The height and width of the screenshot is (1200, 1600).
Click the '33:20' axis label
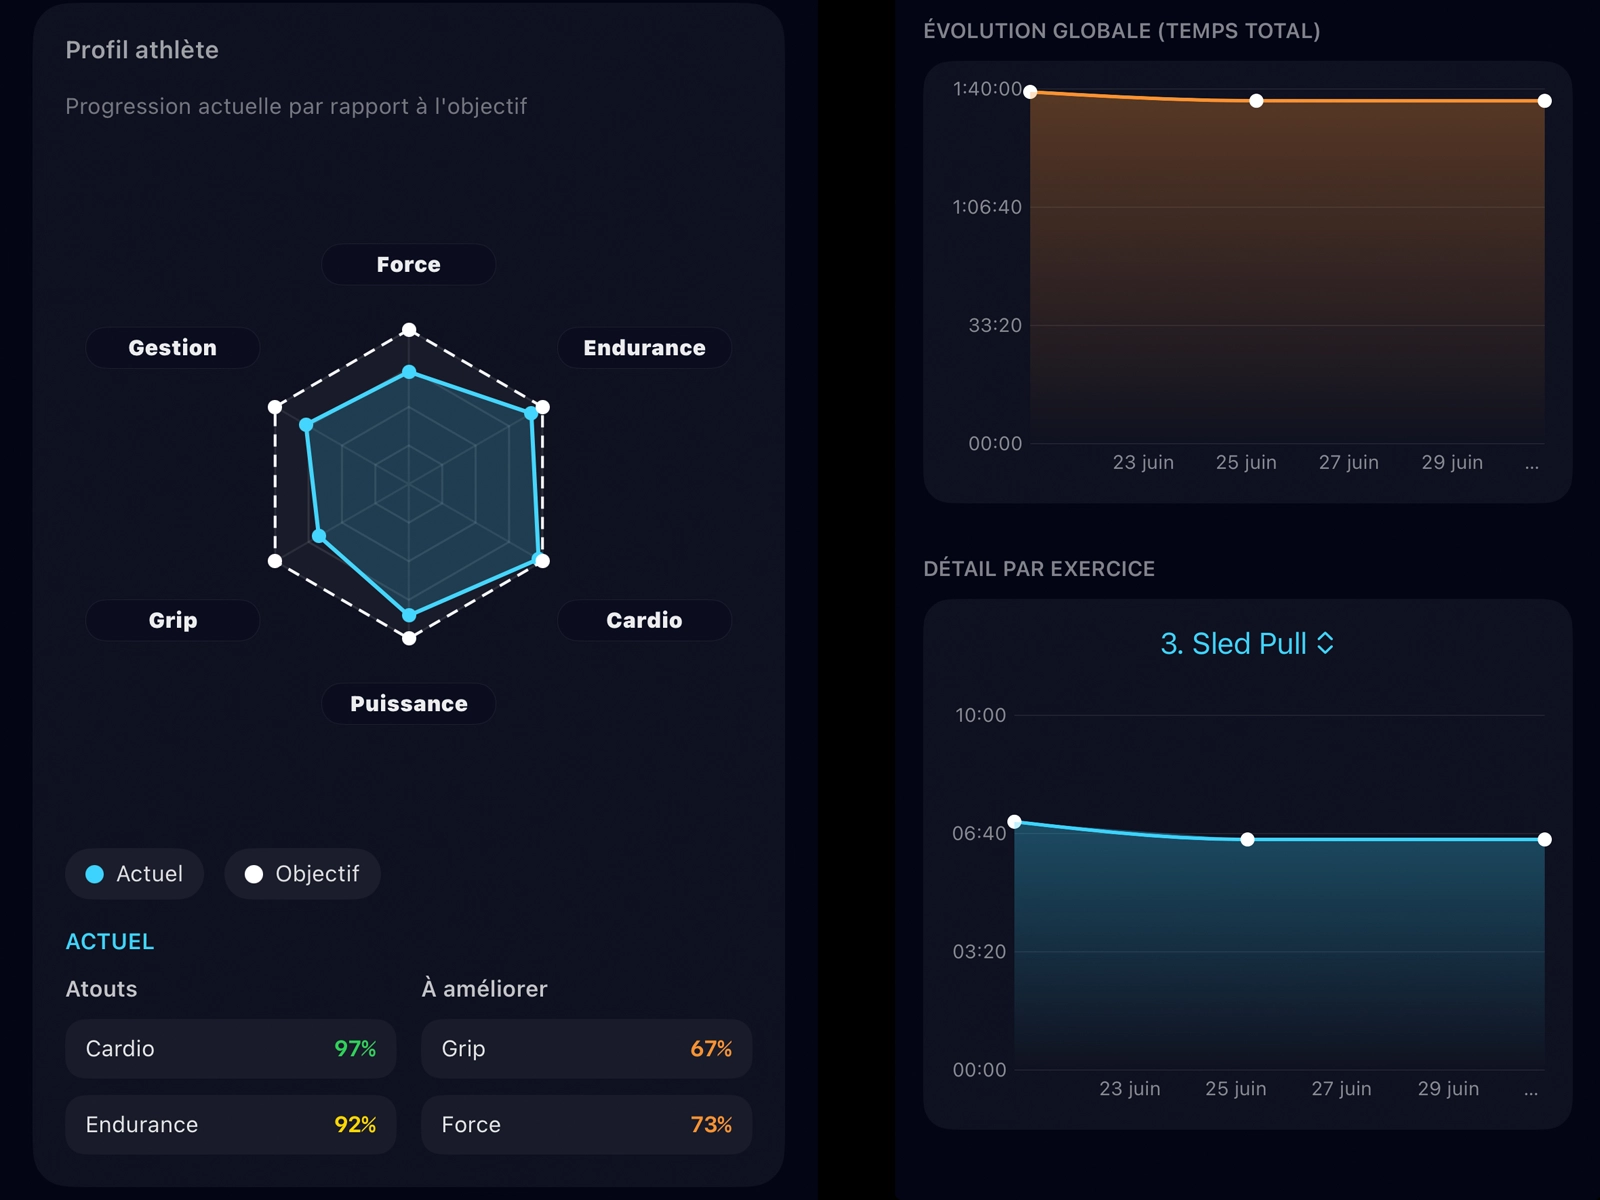995,325
